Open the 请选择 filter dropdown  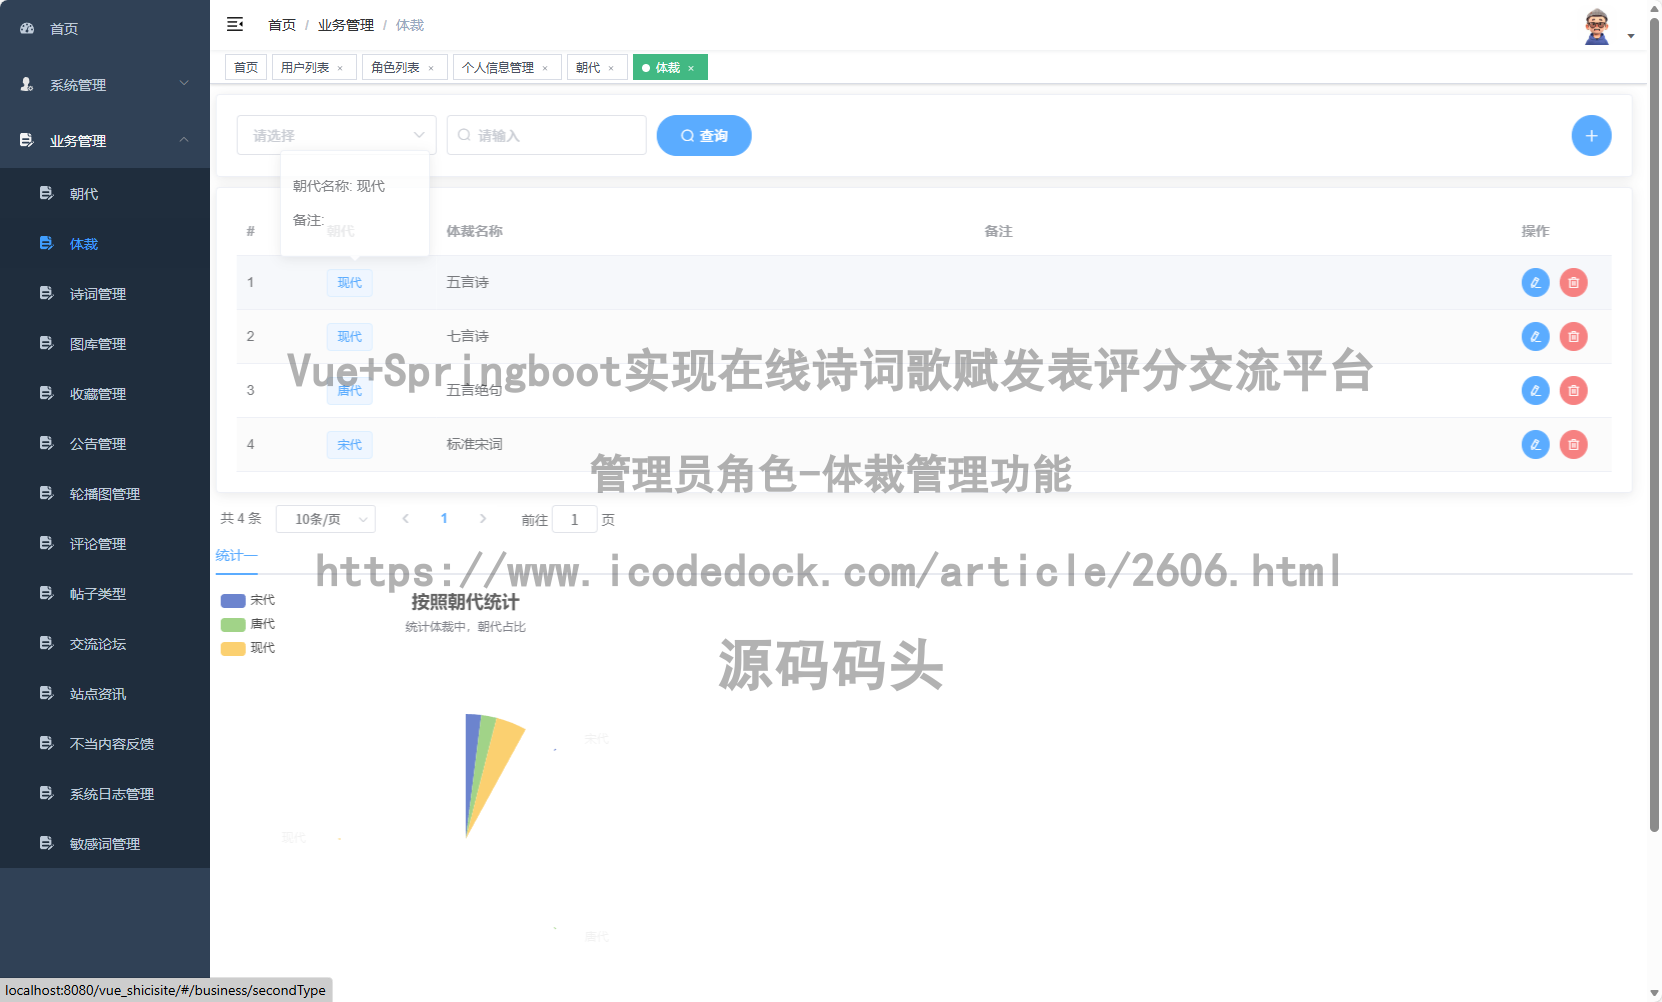pos(336,135)
